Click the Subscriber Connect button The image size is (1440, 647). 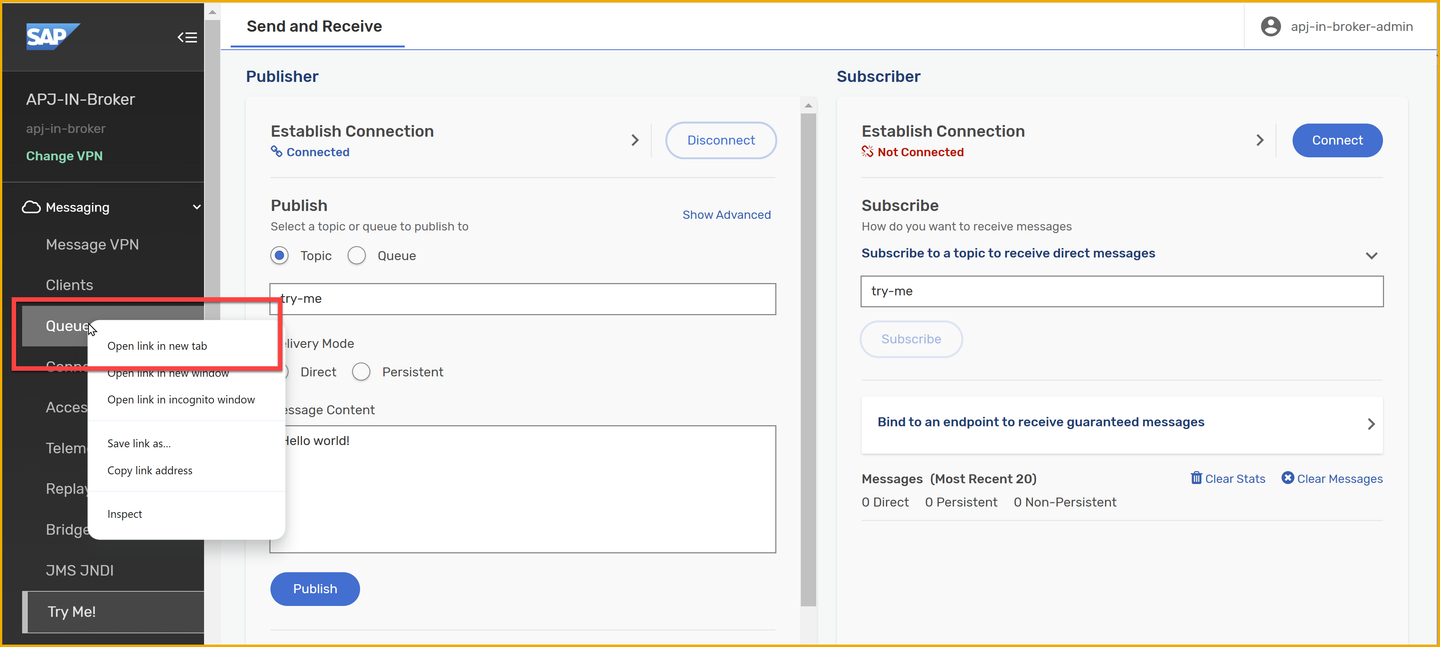pyautogui.click(x=1338, y=140)
